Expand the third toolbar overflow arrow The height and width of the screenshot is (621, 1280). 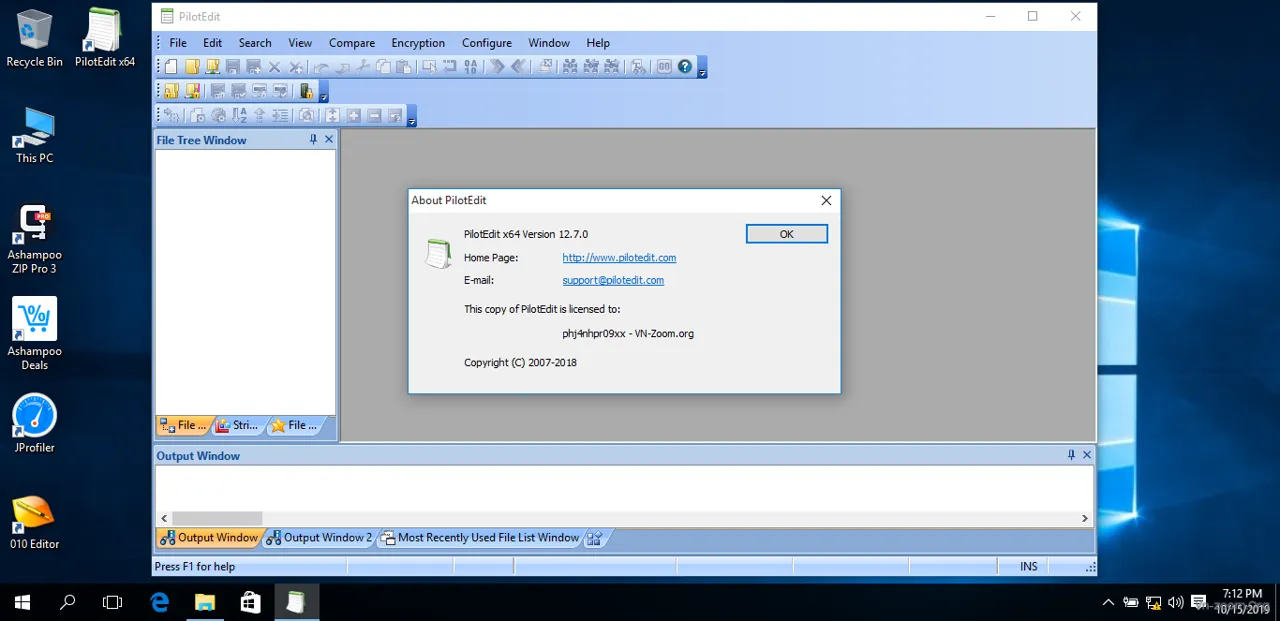[x=412, y=117]
